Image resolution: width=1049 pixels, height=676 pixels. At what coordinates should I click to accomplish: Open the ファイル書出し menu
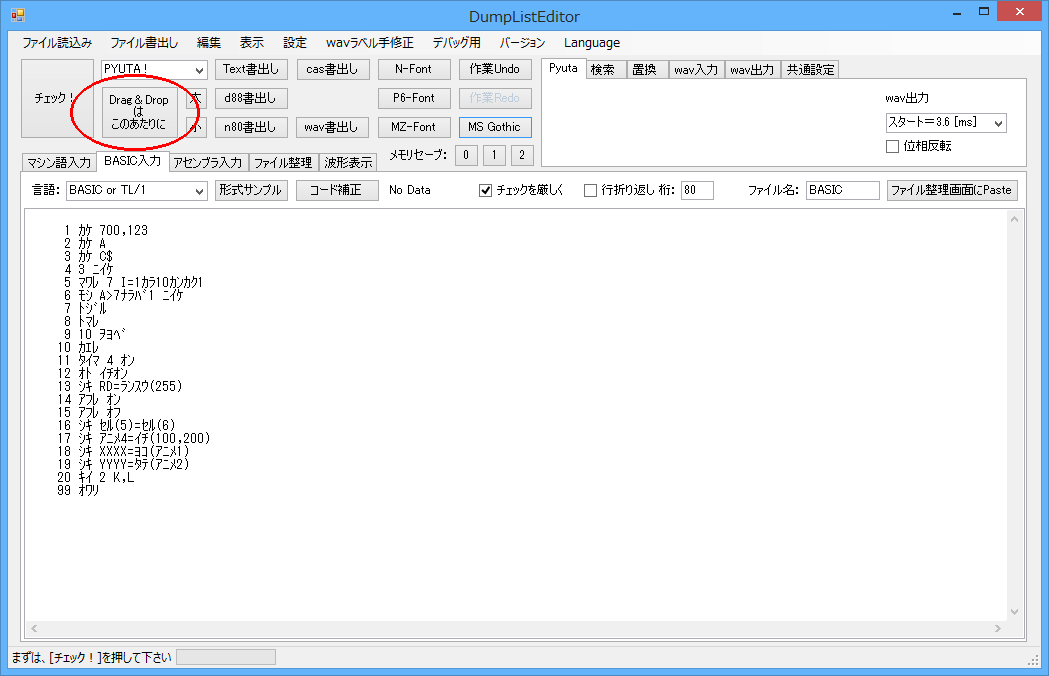pos(144,43)
